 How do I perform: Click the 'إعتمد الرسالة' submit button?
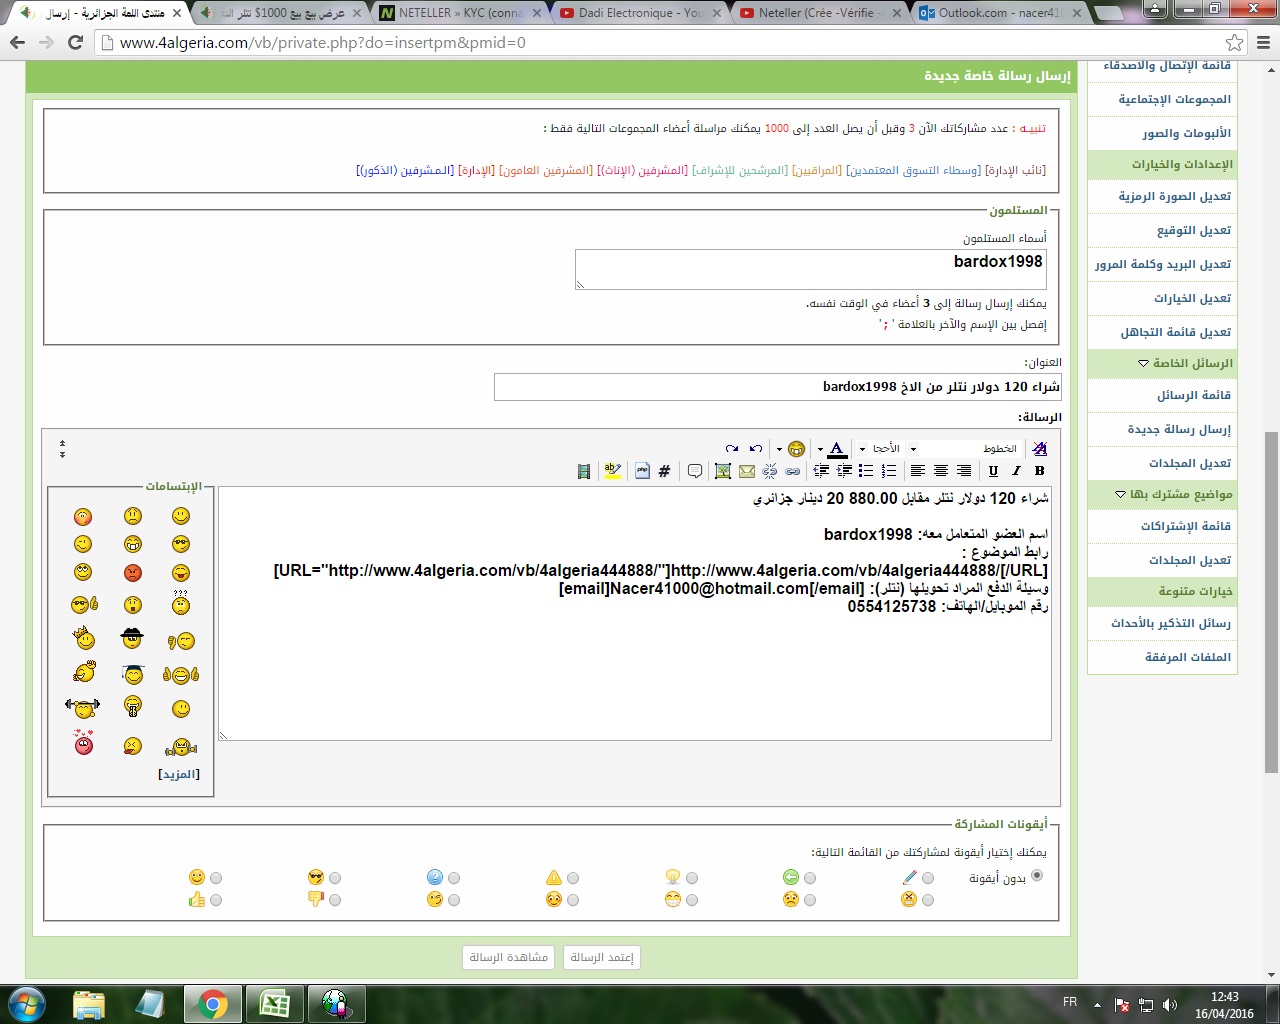click(x=601, y=957)
